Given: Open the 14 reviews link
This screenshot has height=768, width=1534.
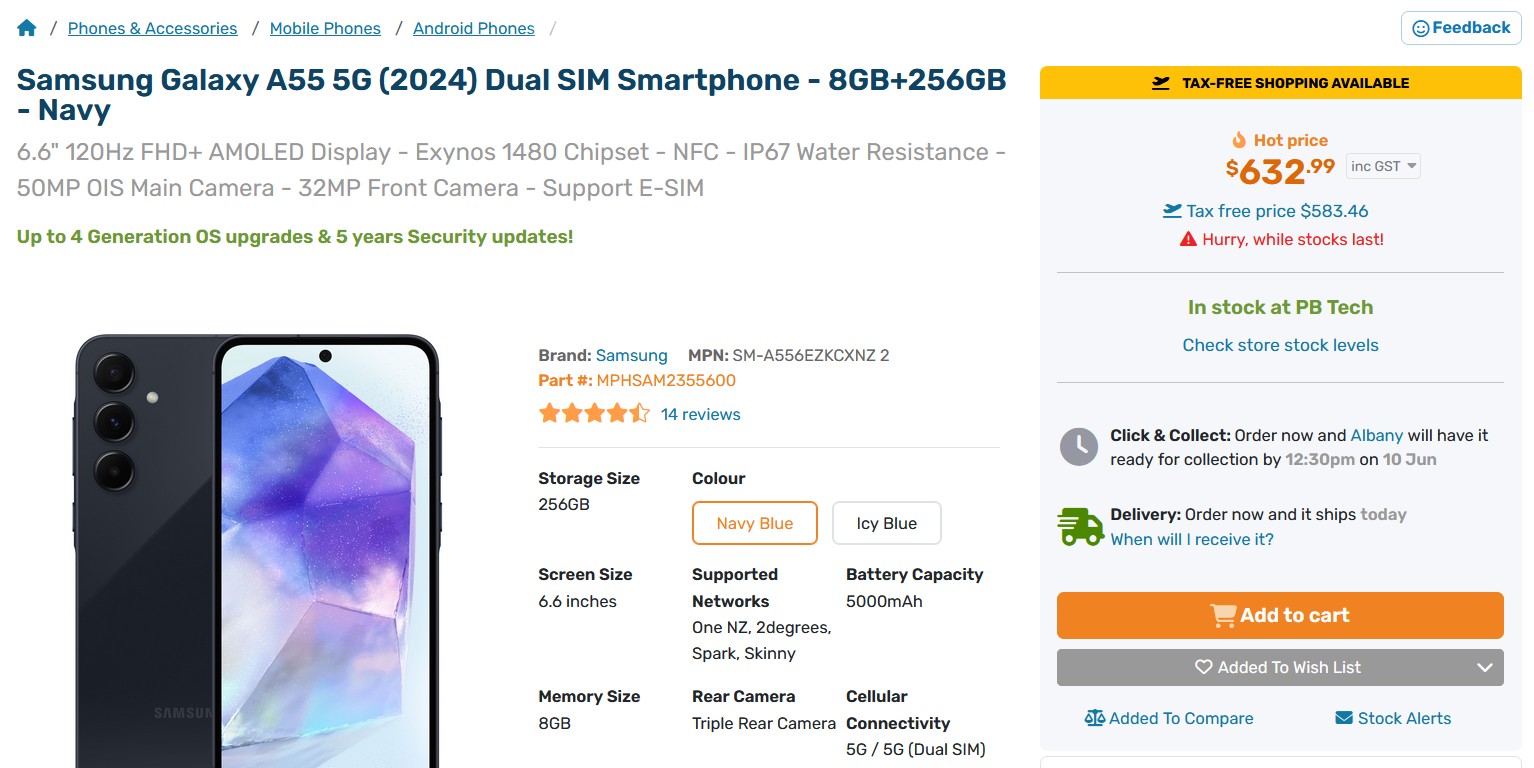Looking at the screenshot, I should click(701, 414).
